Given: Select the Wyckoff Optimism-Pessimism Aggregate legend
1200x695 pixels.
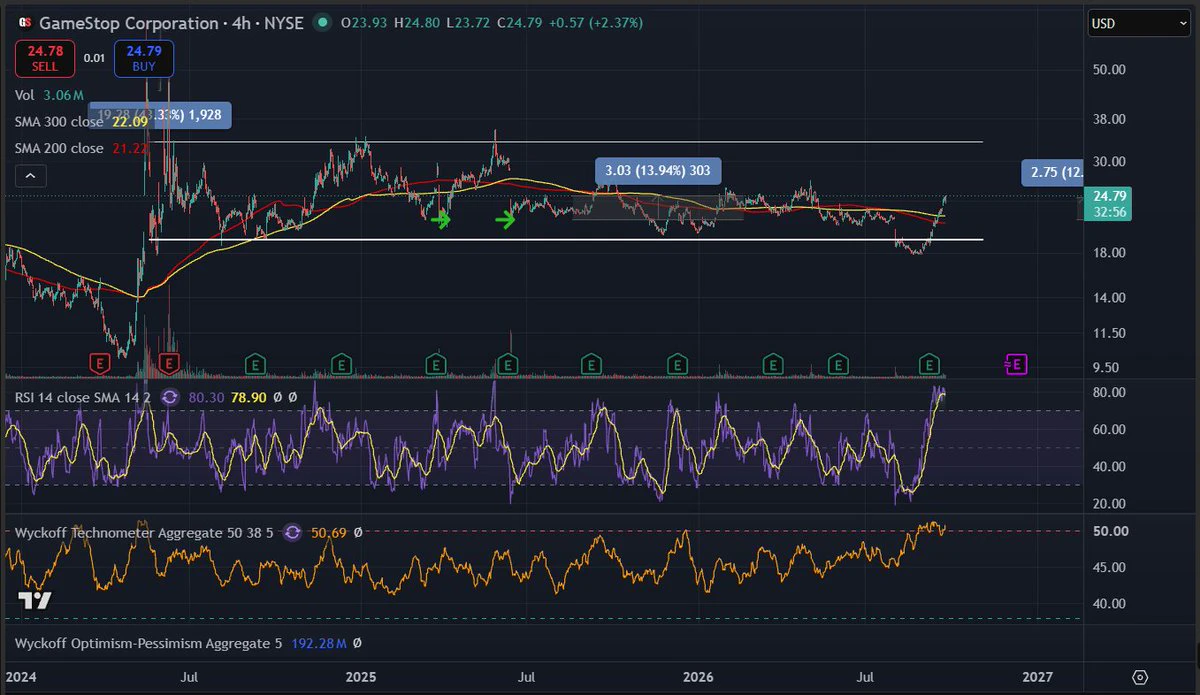Looking at the screenshot, I should point(148,644).
